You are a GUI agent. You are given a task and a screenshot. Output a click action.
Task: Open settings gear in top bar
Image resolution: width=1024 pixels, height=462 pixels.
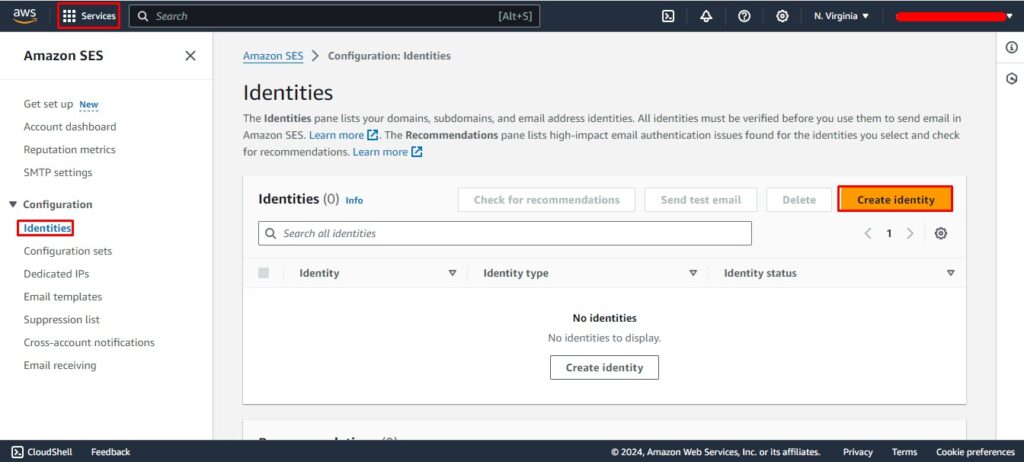(782, 16)
